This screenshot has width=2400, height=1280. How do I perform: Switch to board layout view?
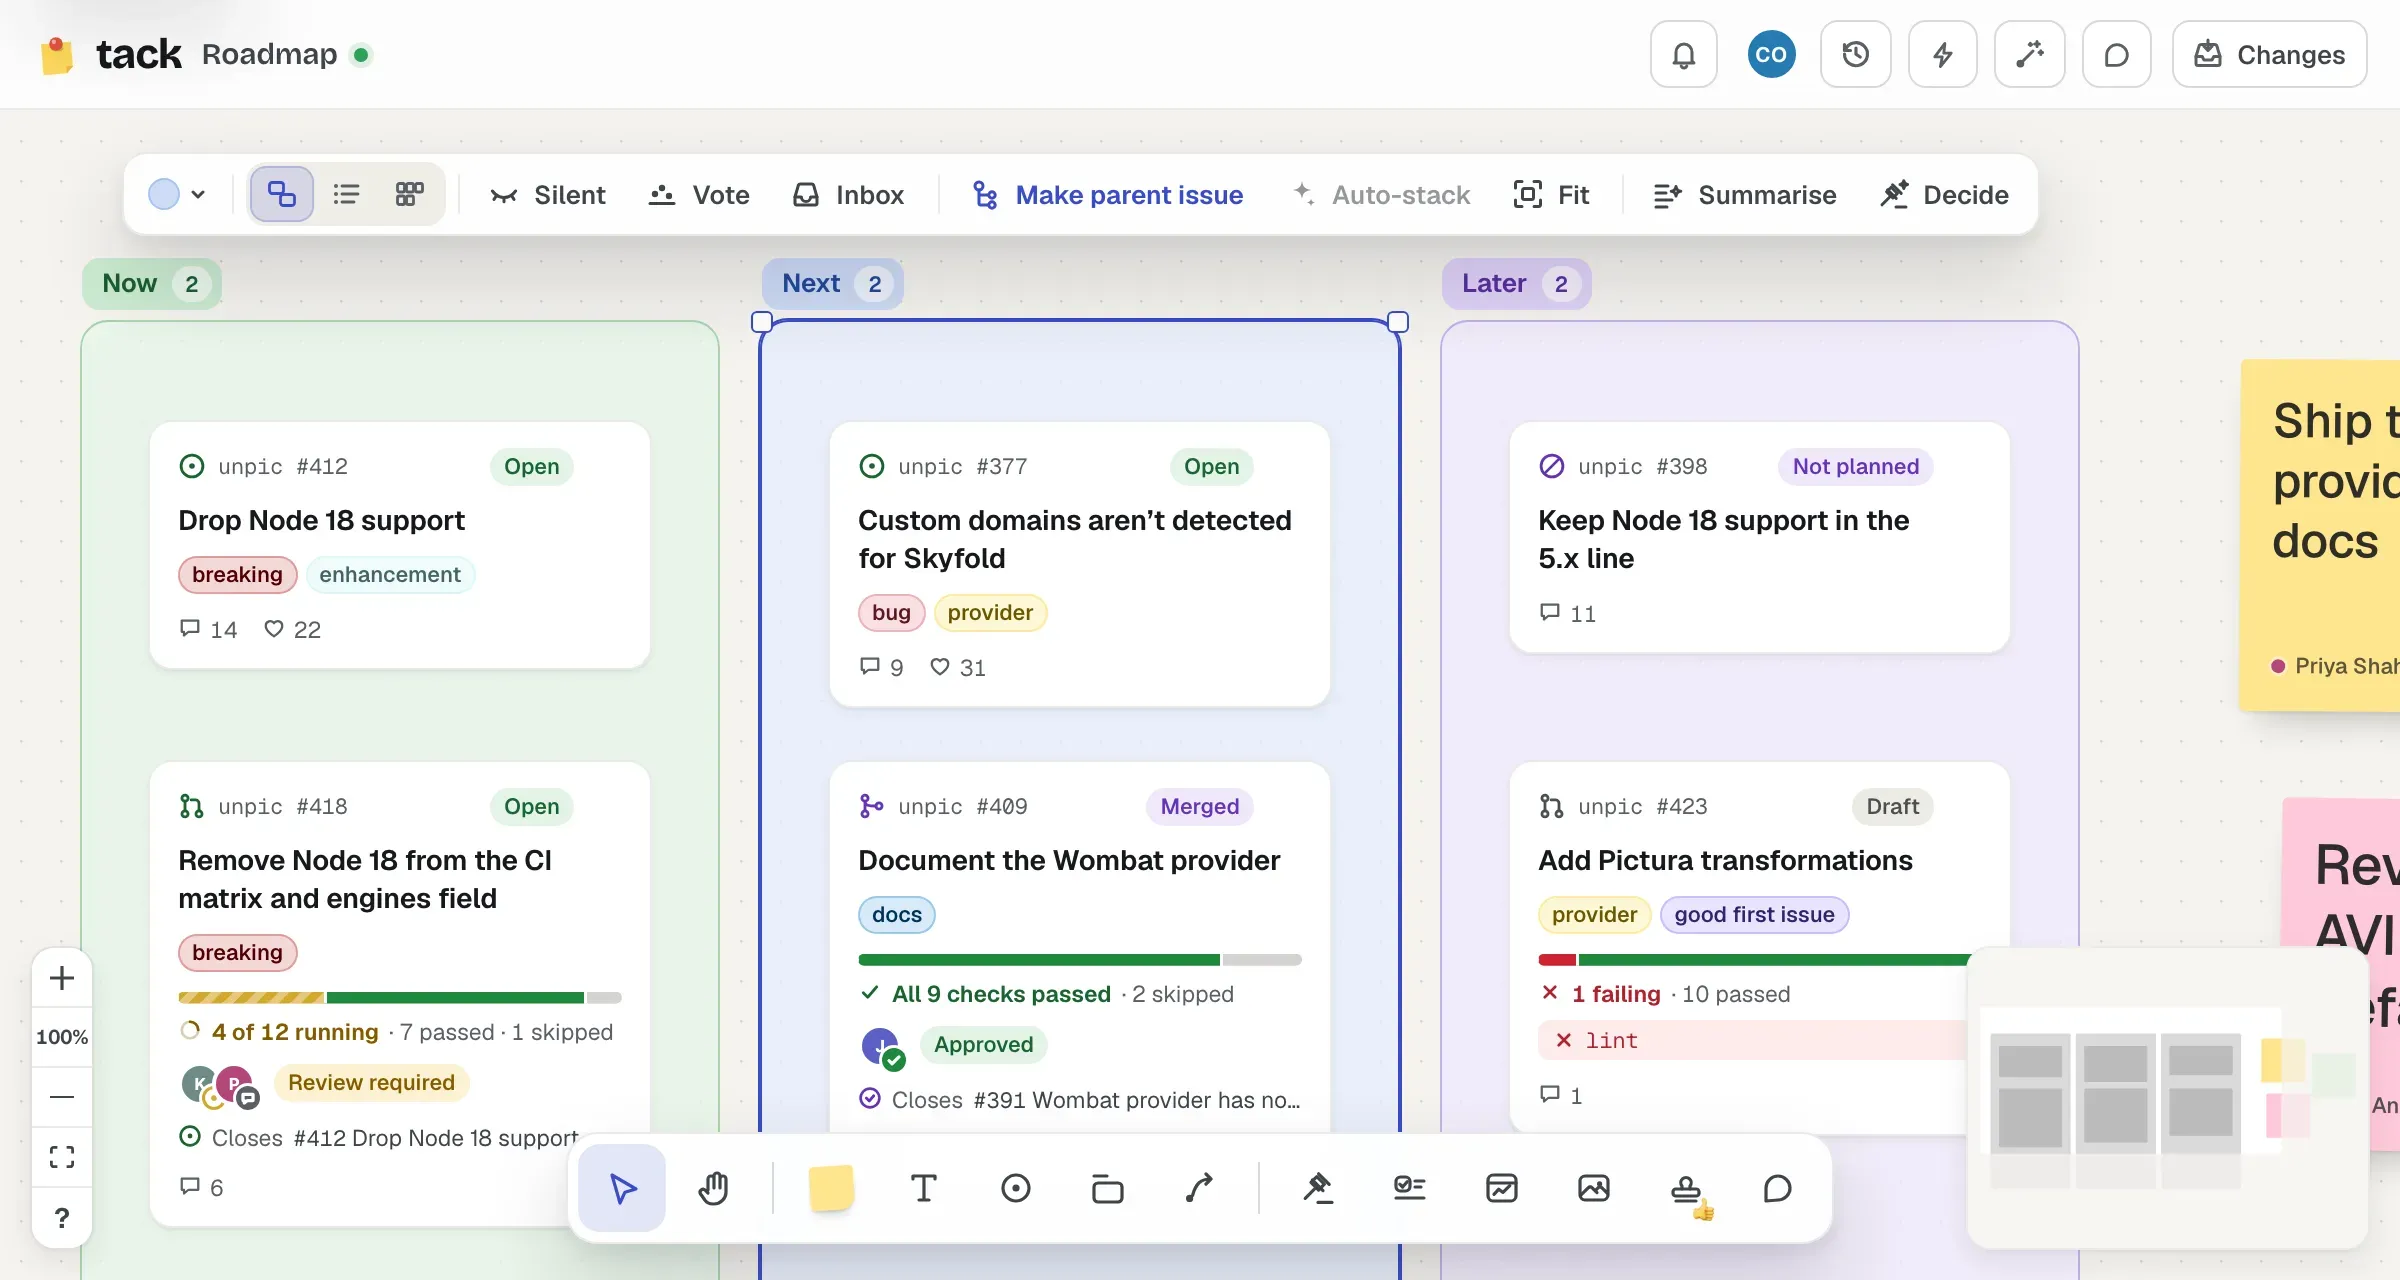tap(282, 194)
